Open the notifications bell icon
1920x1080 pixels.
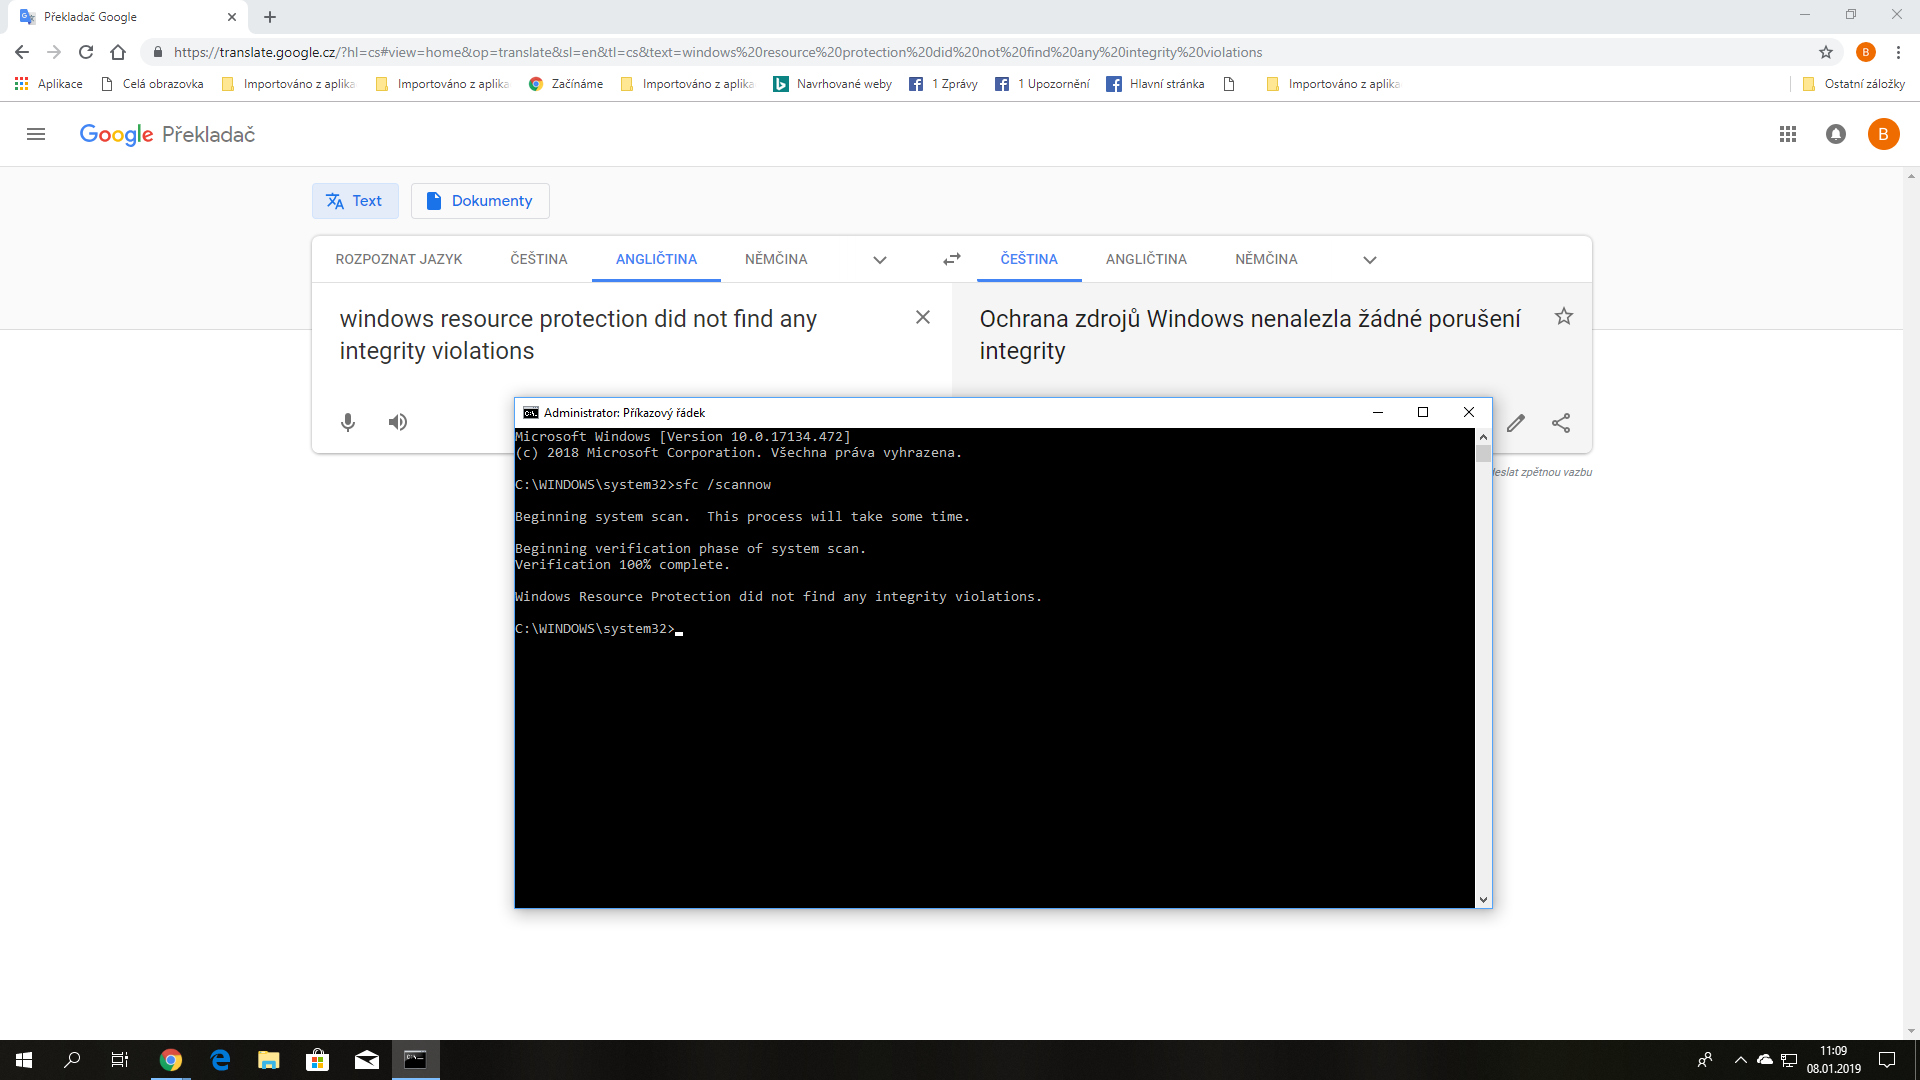coord(1836,134)
